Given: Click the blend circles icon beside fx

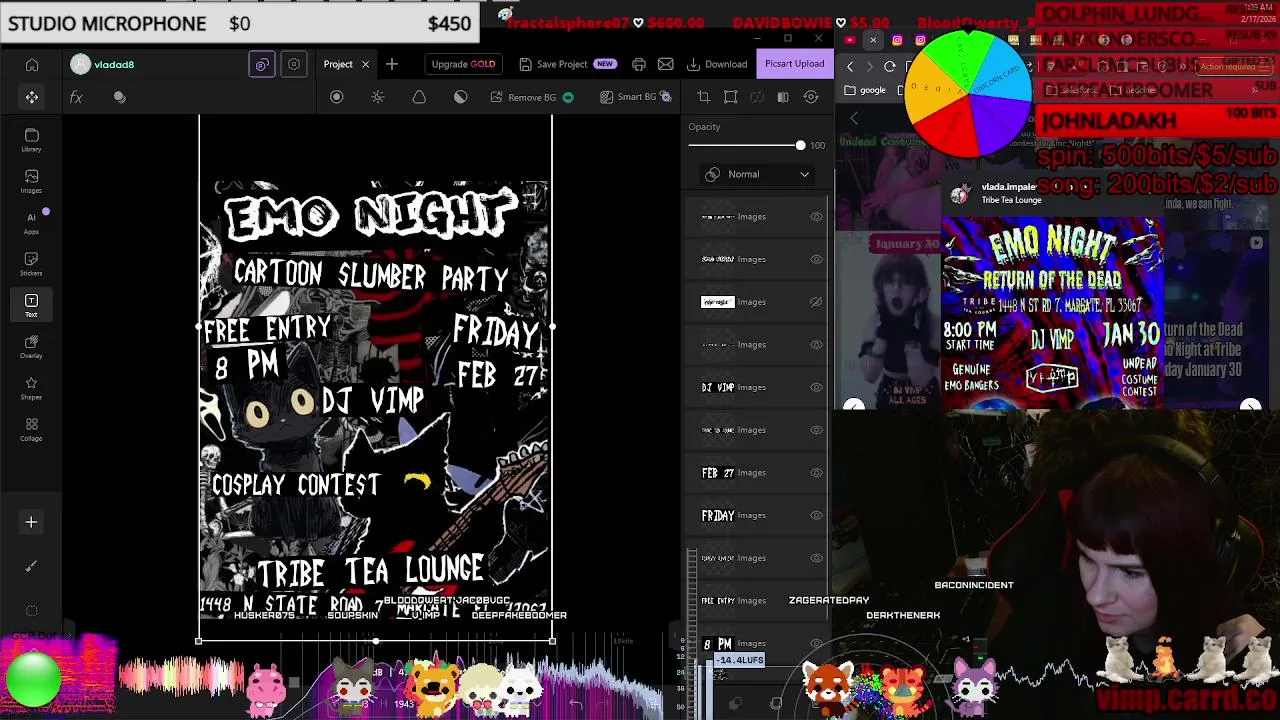Looking at the screenshot, I should click(x=120, y=97).
